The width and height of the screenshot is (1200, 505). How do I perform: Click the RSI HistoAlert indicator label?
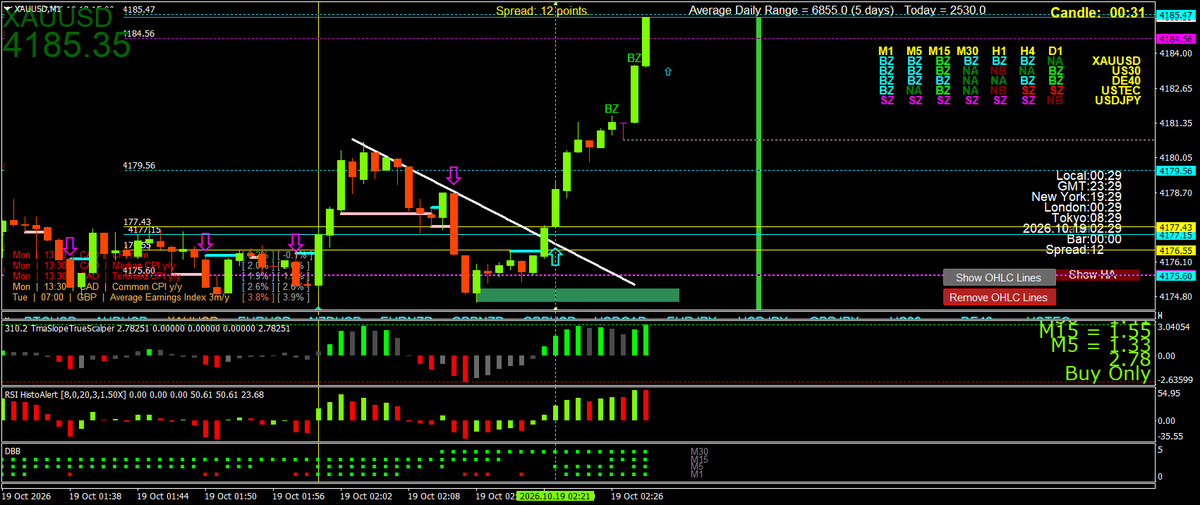pos(135,394)
